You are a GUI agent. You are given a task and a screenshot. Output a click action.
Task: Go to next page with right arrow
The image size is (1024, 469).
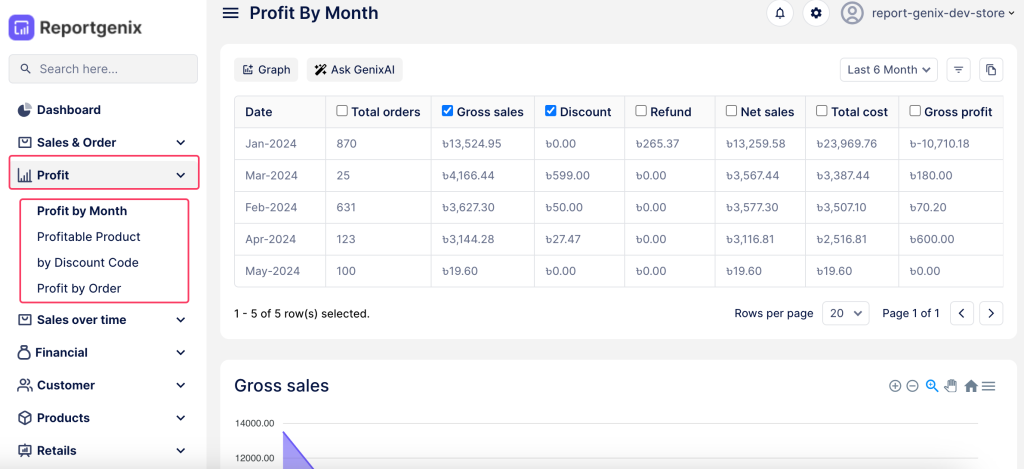coord(990,313)
